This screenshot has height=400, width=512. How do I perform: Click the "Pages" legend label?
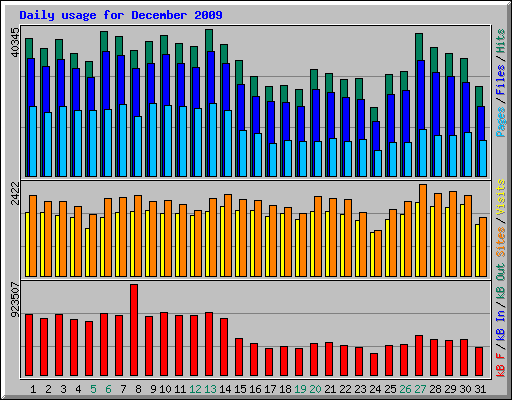(500, 122)
